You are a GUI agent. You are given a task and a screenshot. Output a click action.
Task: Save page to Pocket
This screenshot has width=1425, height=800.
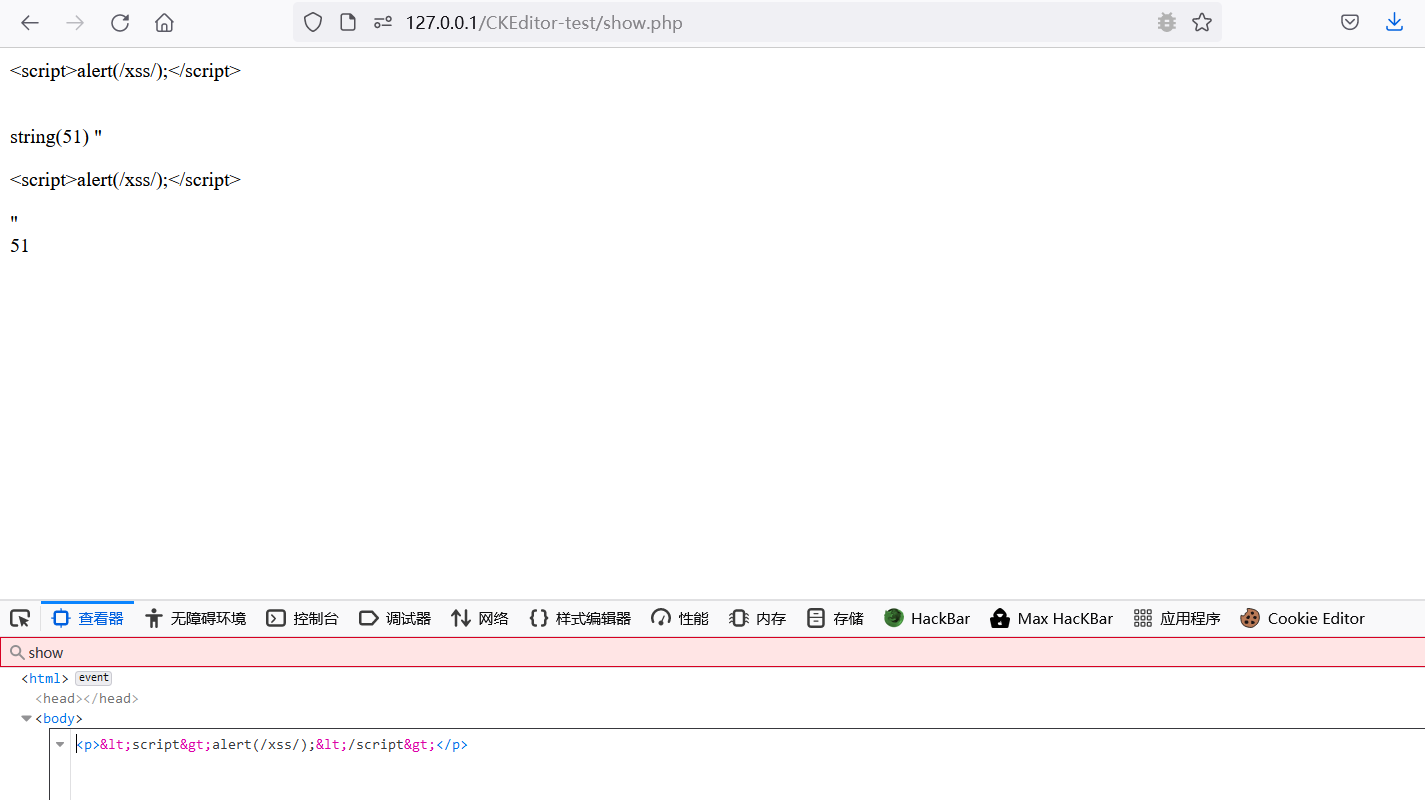tap(1349, 21)
